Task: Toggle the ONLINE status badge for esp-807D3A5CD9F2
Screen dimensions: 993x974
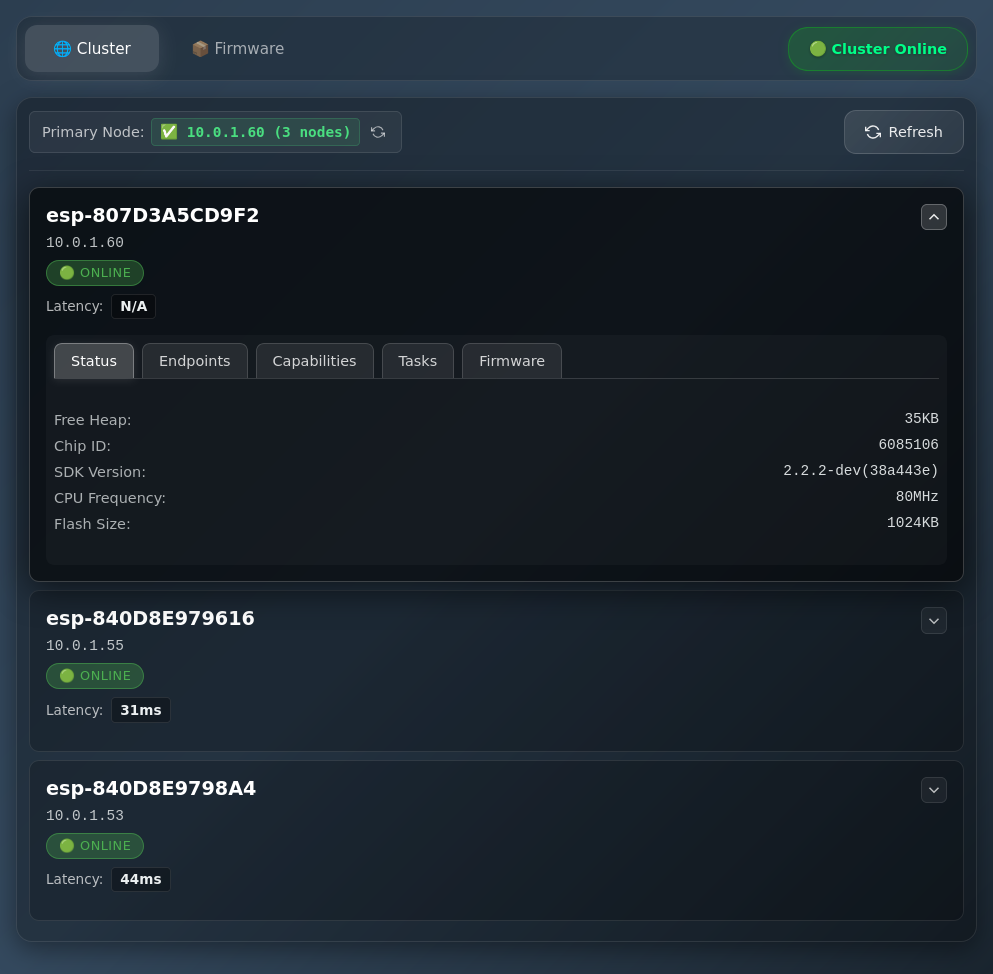Action: click(x=95, y=272)
